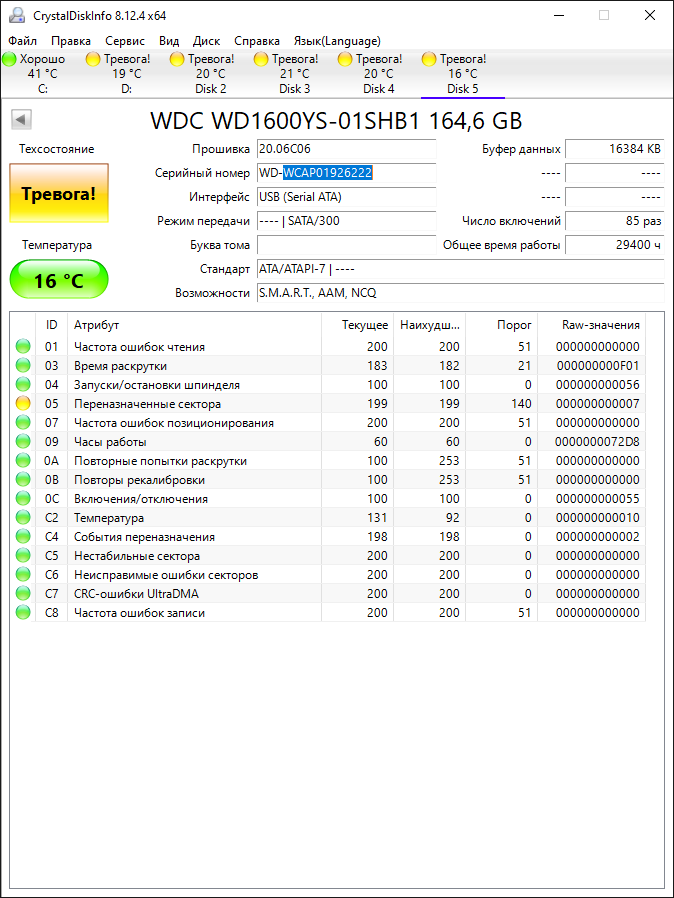Switch to the Disk 2 tab
Viewport: 674px width, 898px height.
click(x=211, y=74)
